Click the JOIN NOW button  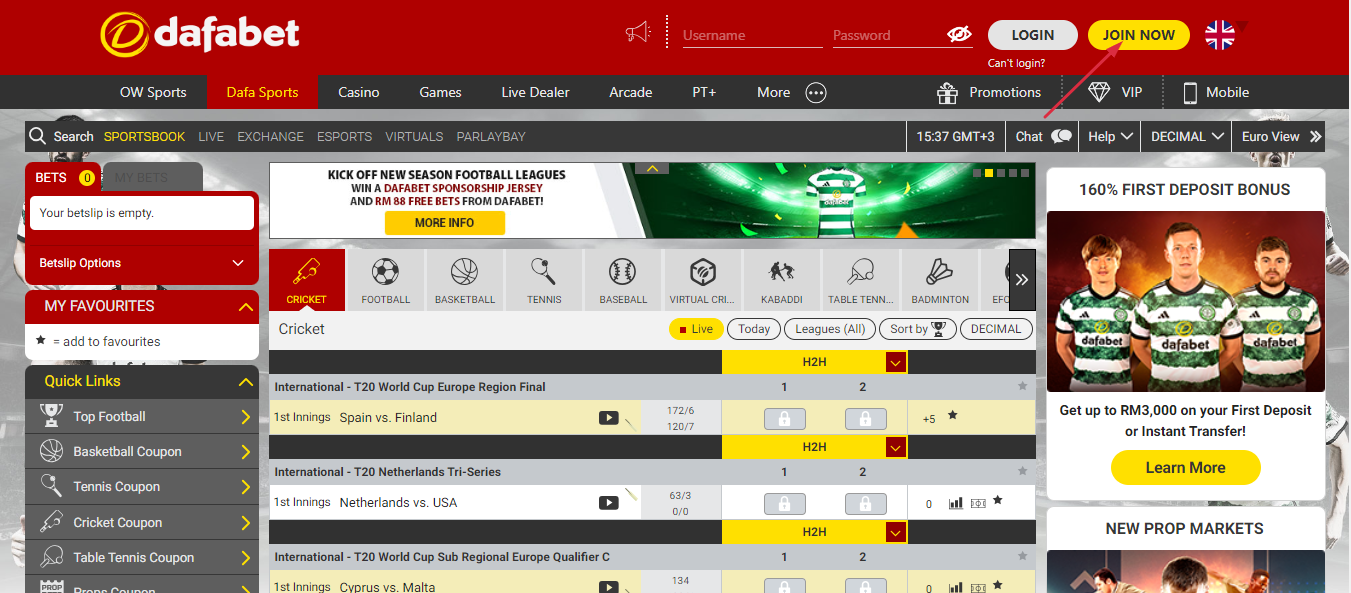tap(1138, 35)
